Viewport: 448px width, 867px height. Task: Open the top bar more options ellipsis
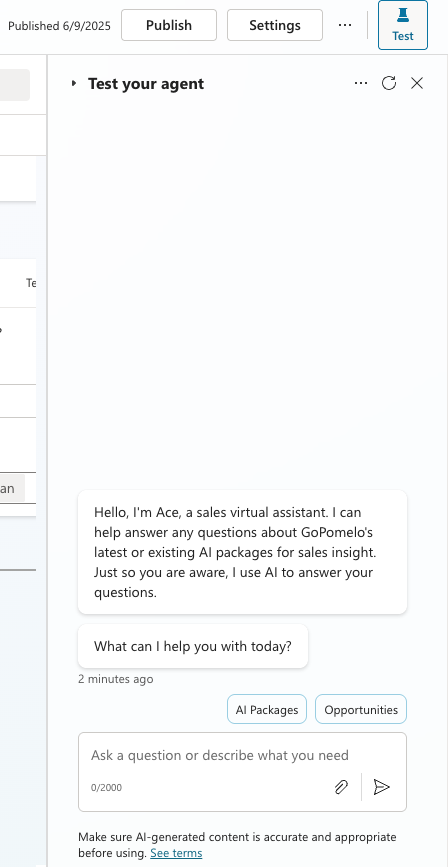pyautogui.click(x=345, y=25)
